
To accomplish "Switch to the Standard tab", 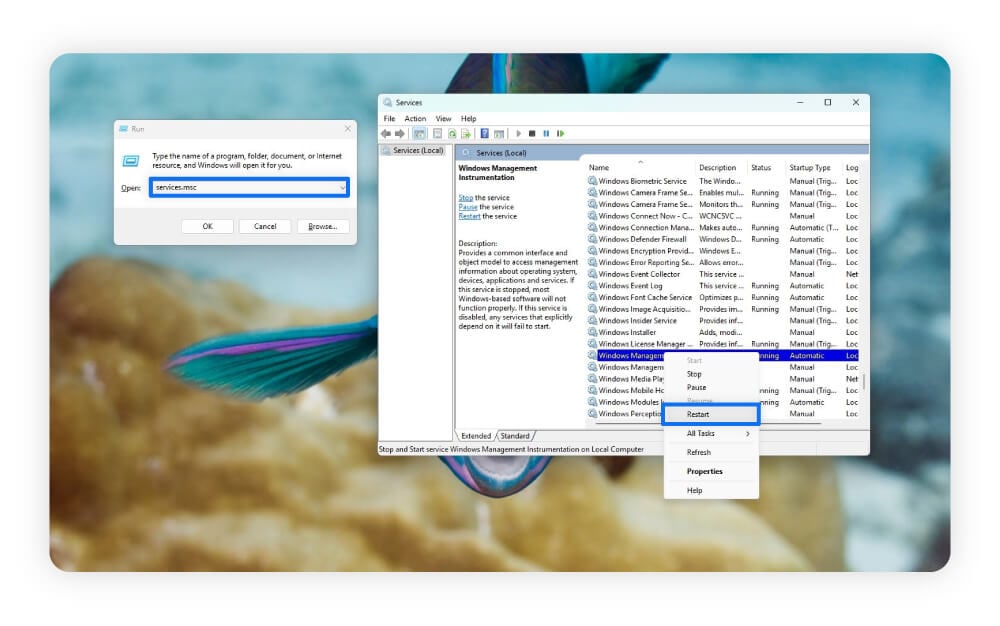I will click(x=515, y=436).
